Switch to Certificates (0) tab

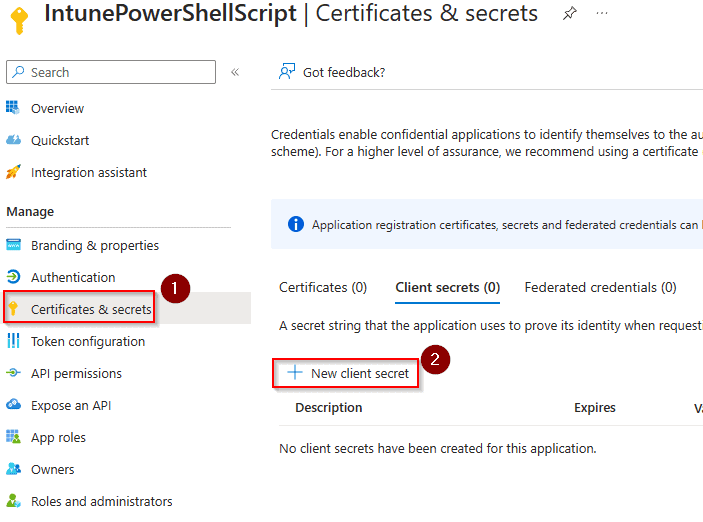point(323,287)
